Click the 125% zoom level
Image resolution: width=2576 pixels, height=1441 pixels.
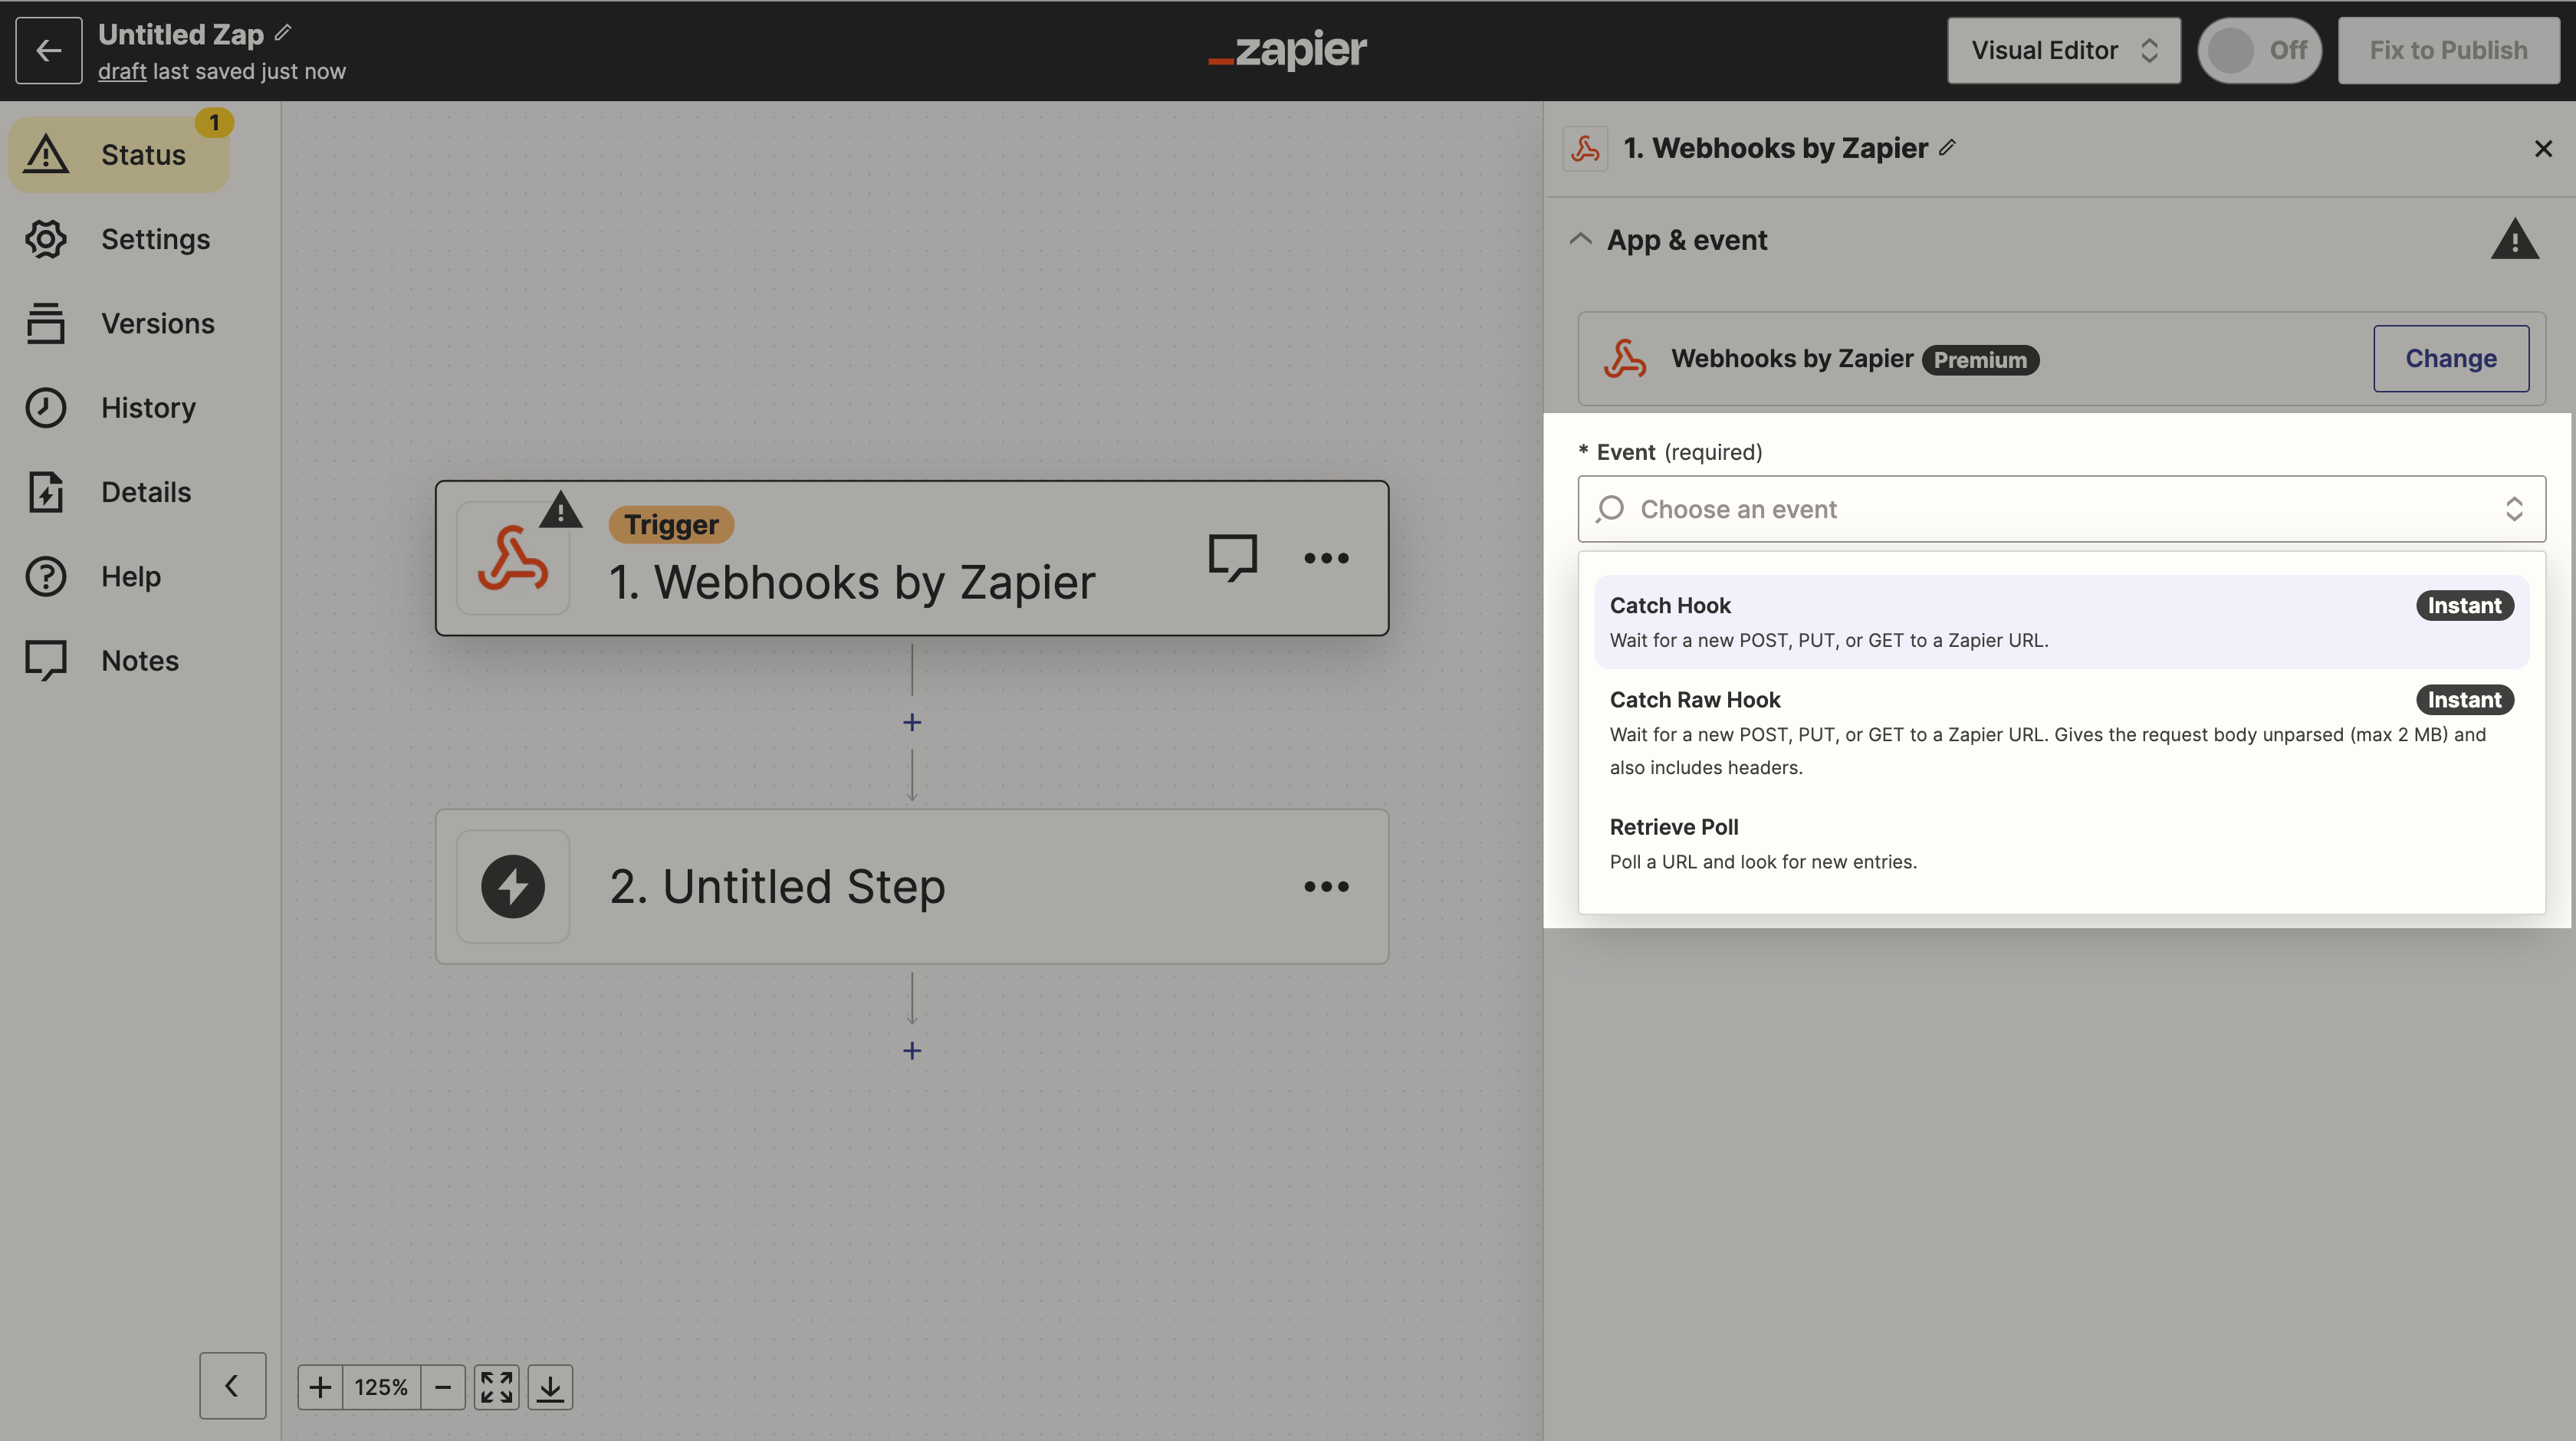(x=381, y=1387)
